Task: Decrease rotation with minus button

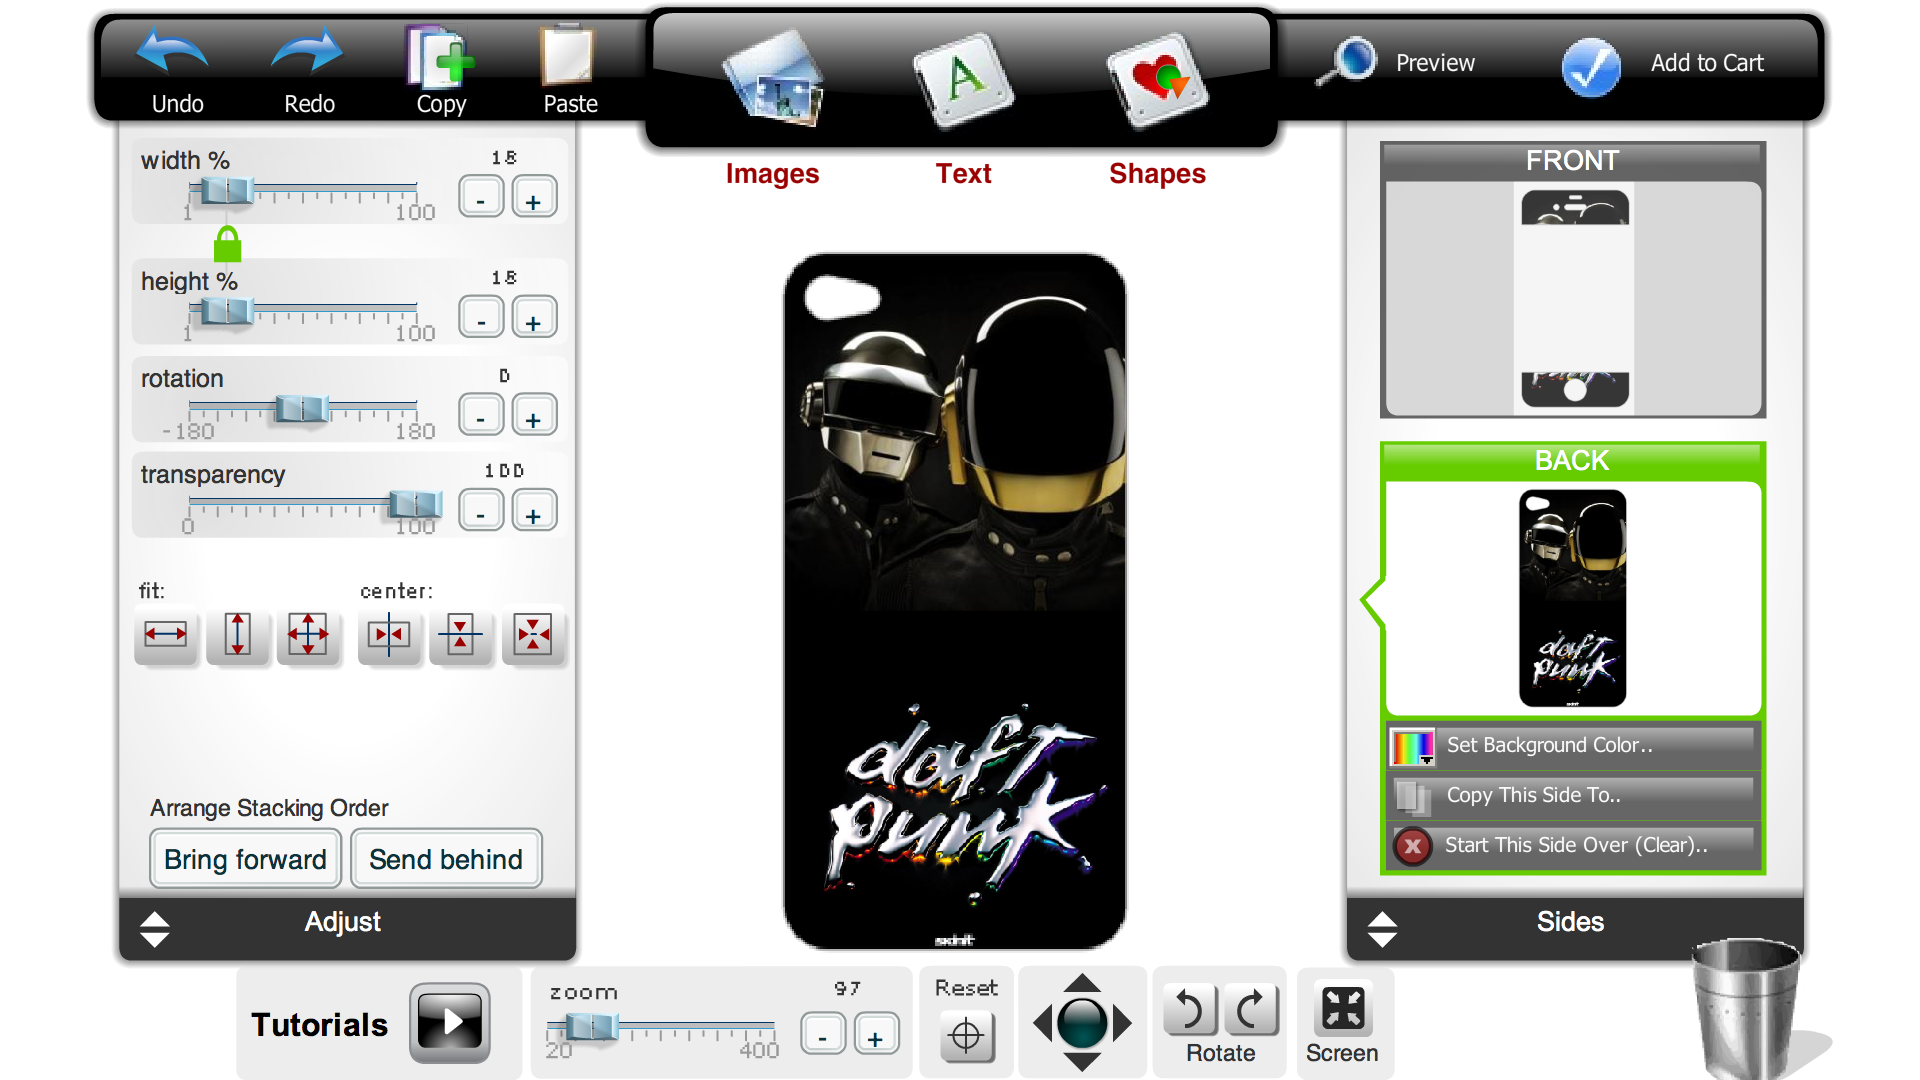Action: [x=481, y=415]
